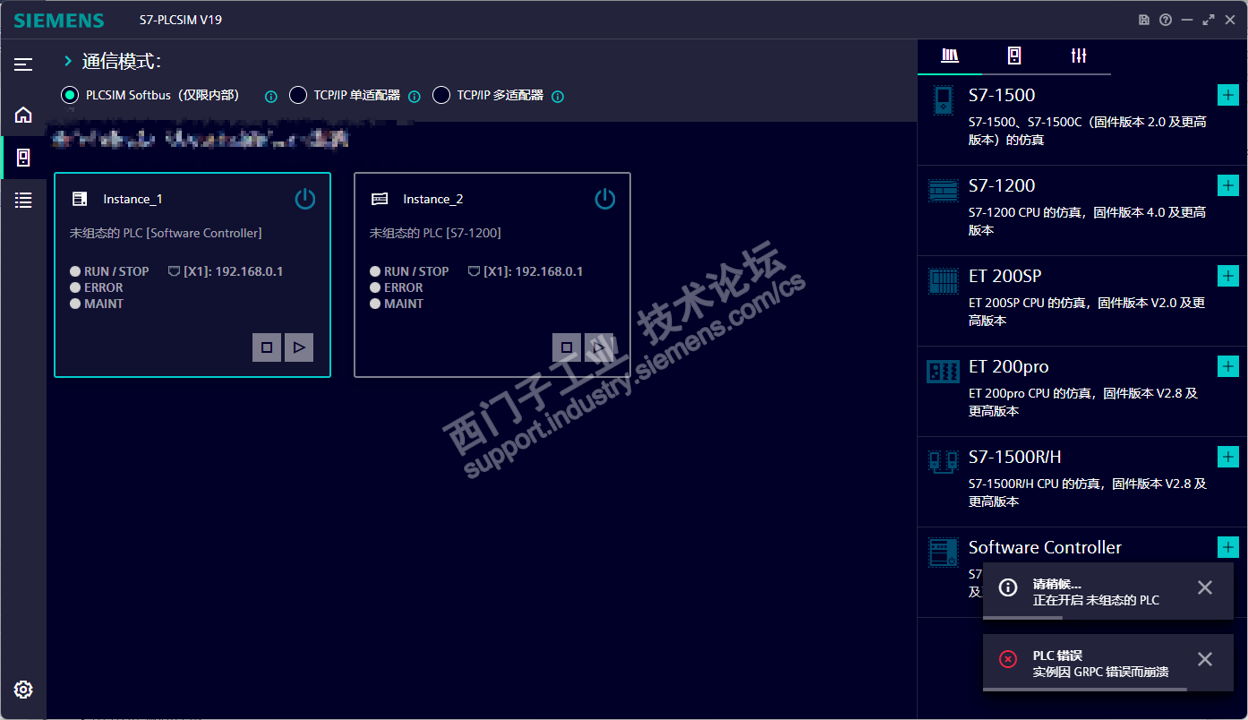
Task: Dismiss the 请稍候 notification
Action: point(1205,588)
